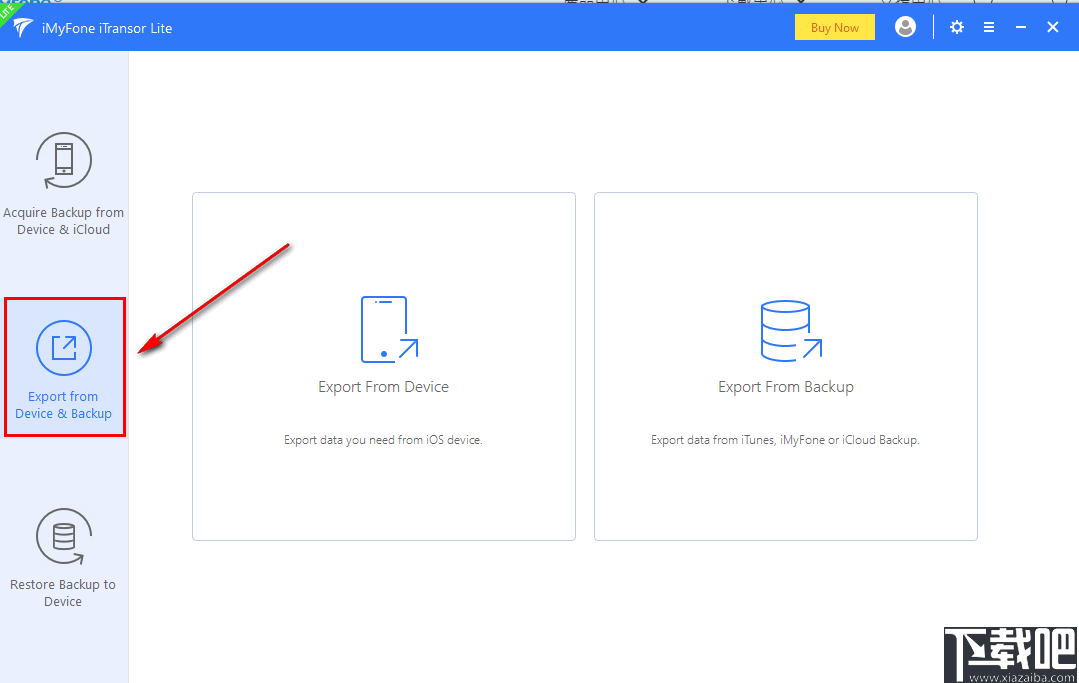Select the Acquire Backup from Device & iCloud icon
The height and width of the screenshot is (683, 1079).
(63, 160)
